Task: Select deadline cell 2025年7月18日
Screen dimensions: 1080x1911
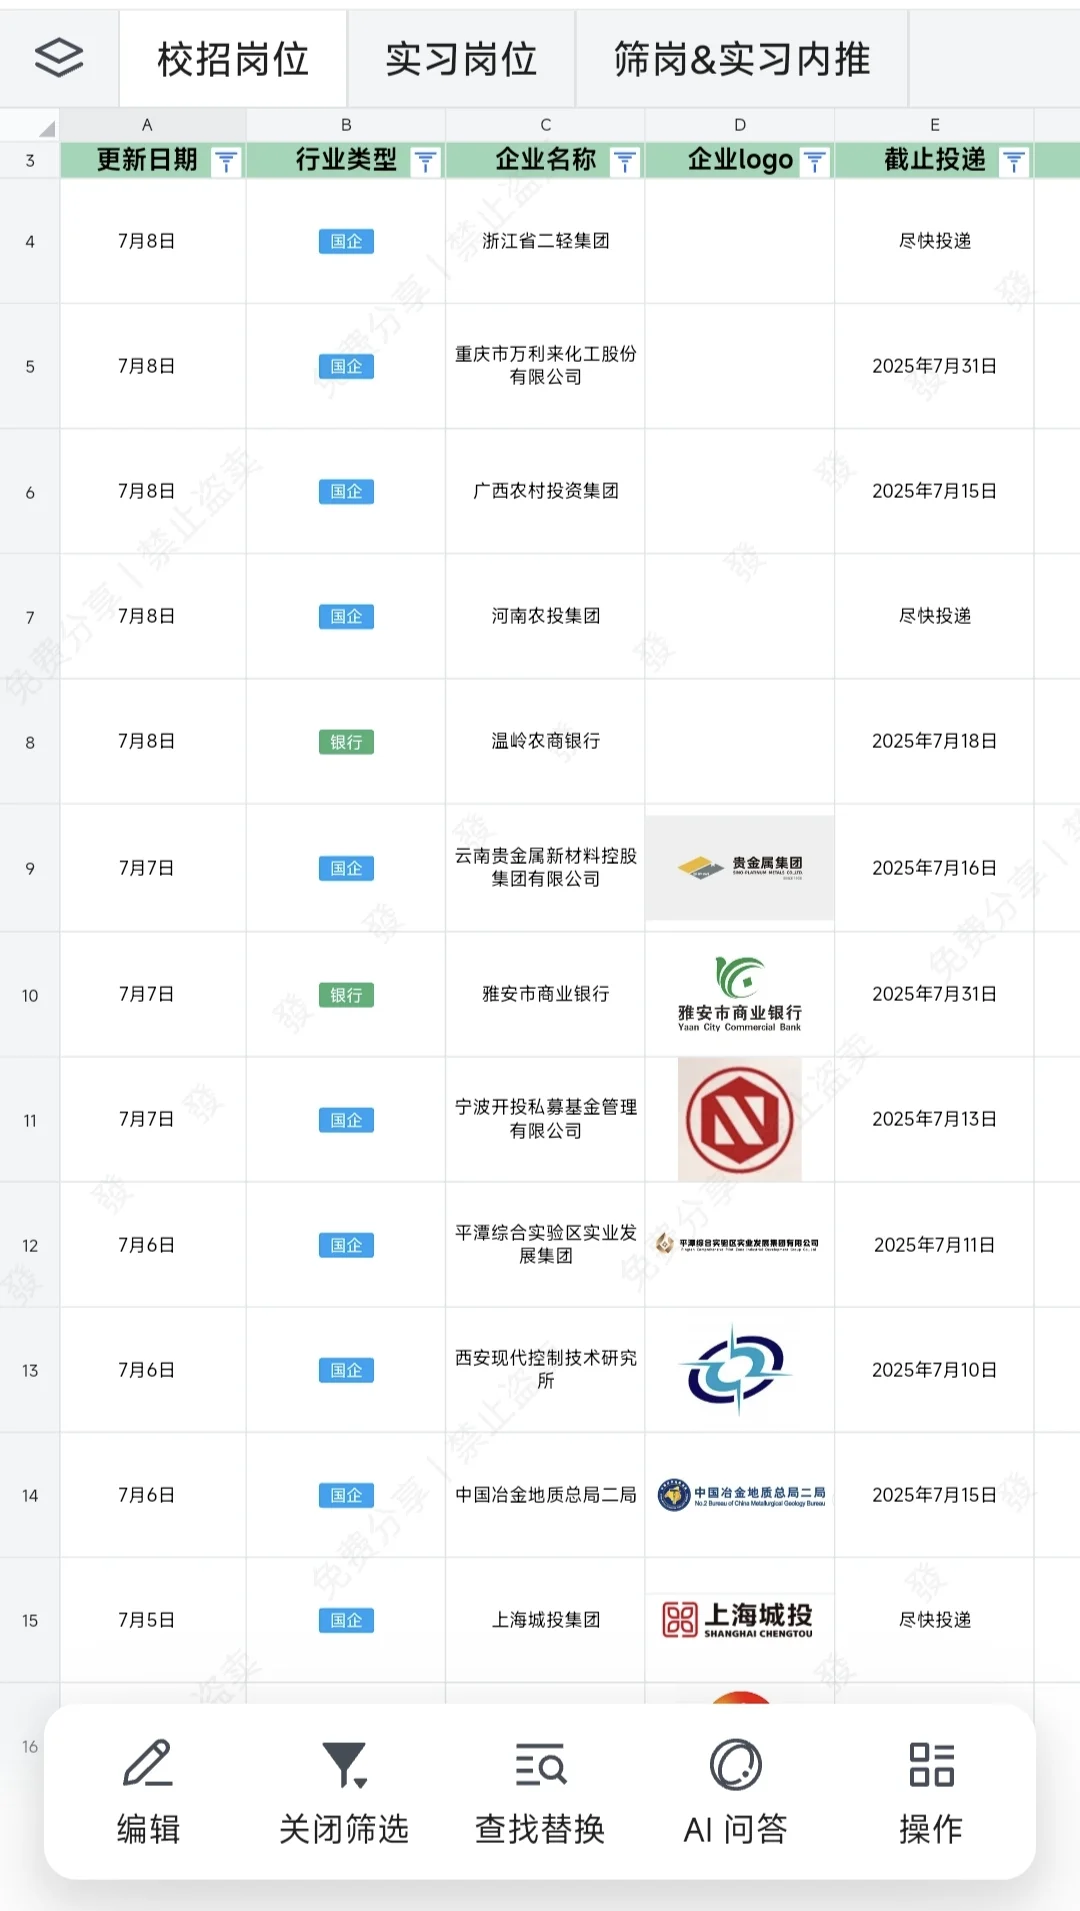Action: click(x=935, y=741)
